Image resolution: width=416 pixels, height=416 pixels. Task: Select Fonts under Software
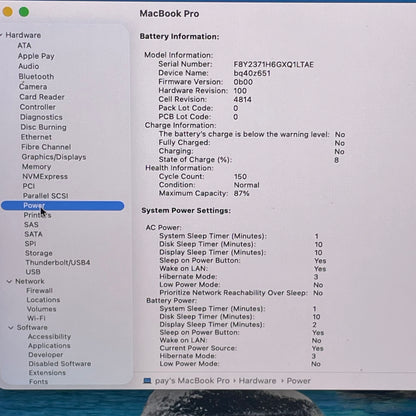(38, 381)
